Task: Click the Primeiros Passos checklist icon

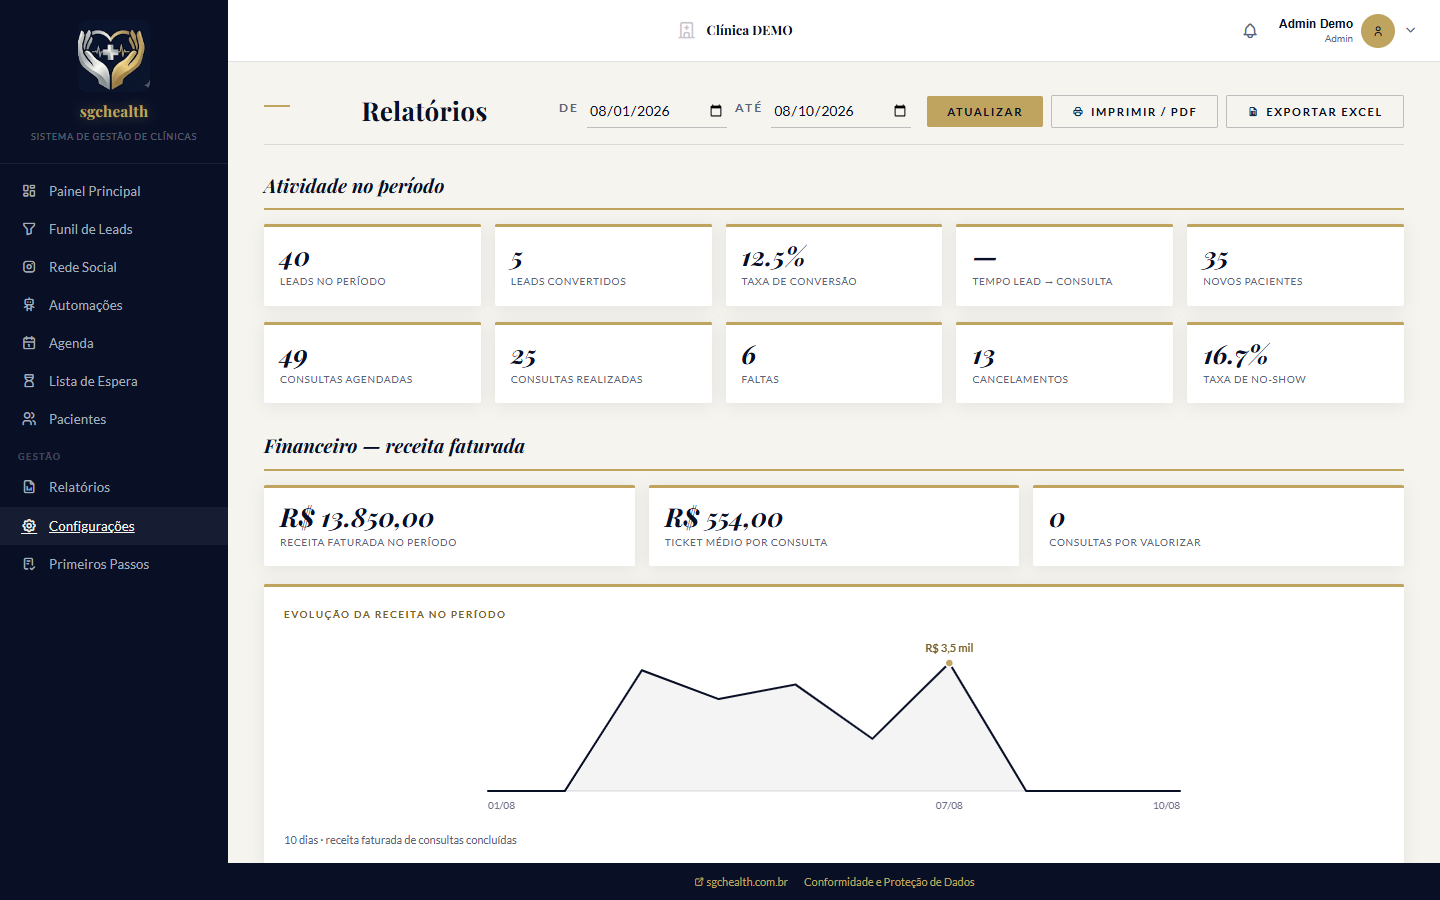Action: point(29,564)
